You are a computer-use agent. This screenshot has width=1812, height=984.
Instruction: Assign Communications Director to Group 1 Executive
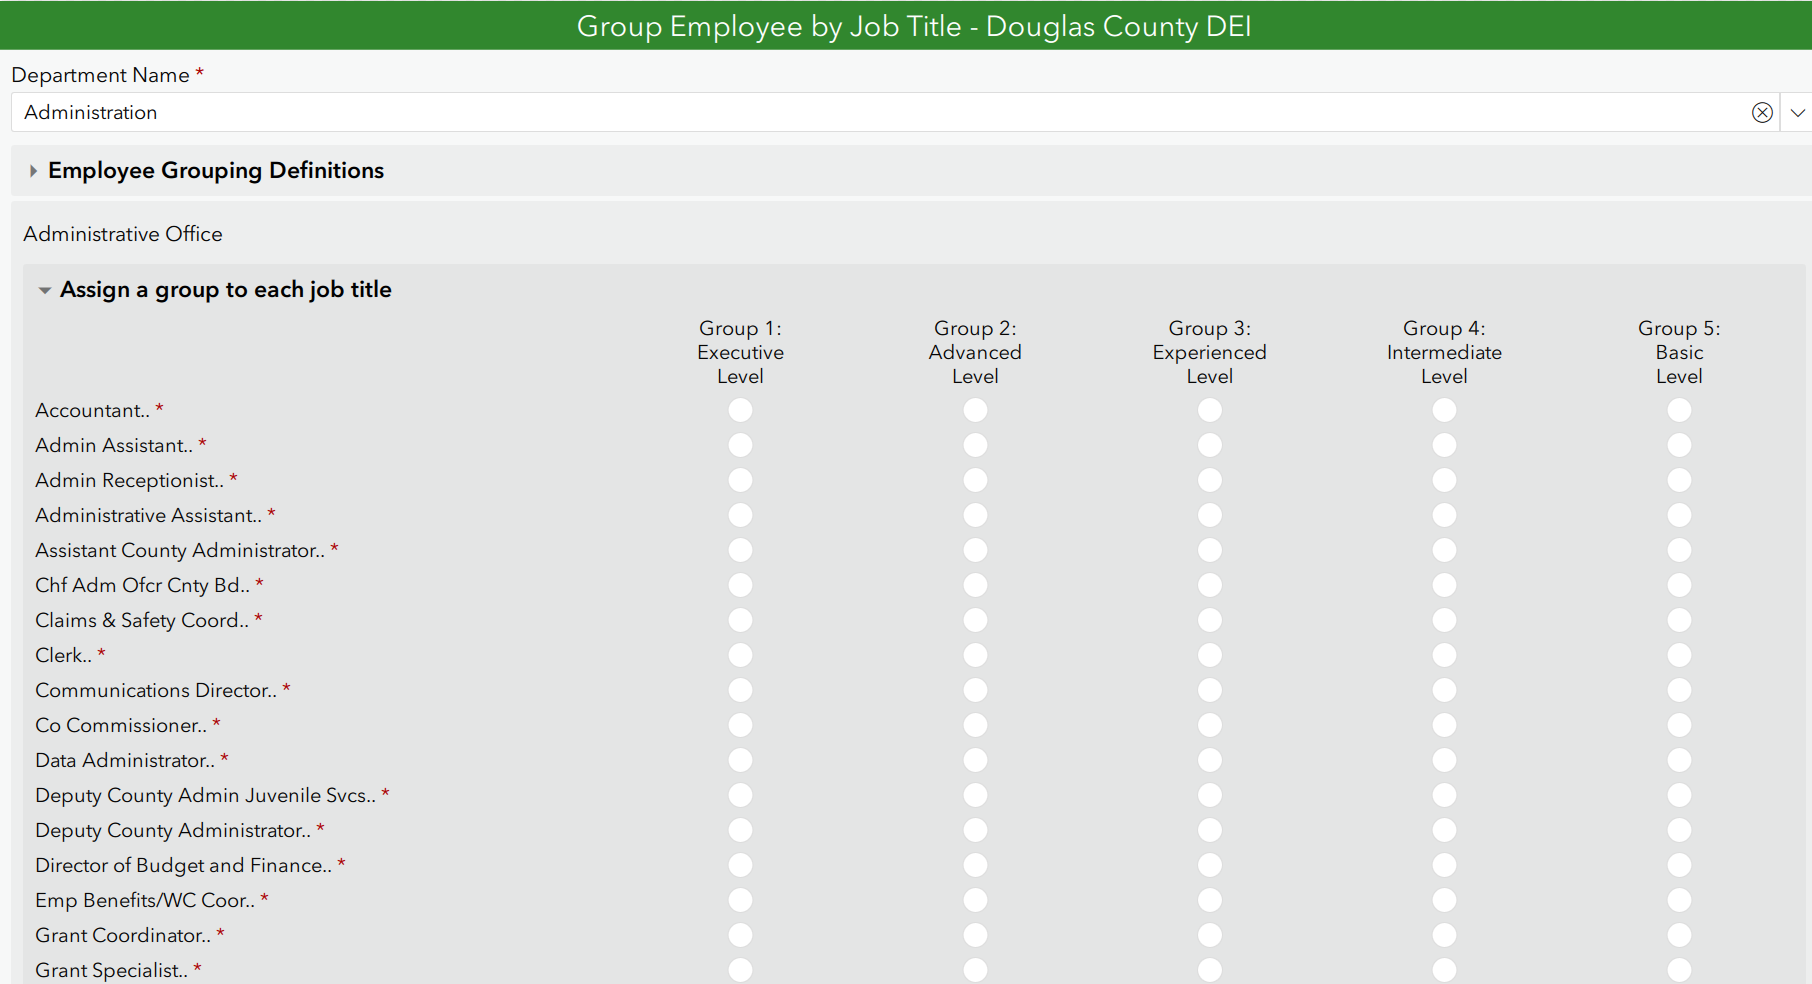pyautogui.click(x=740, y=690)
